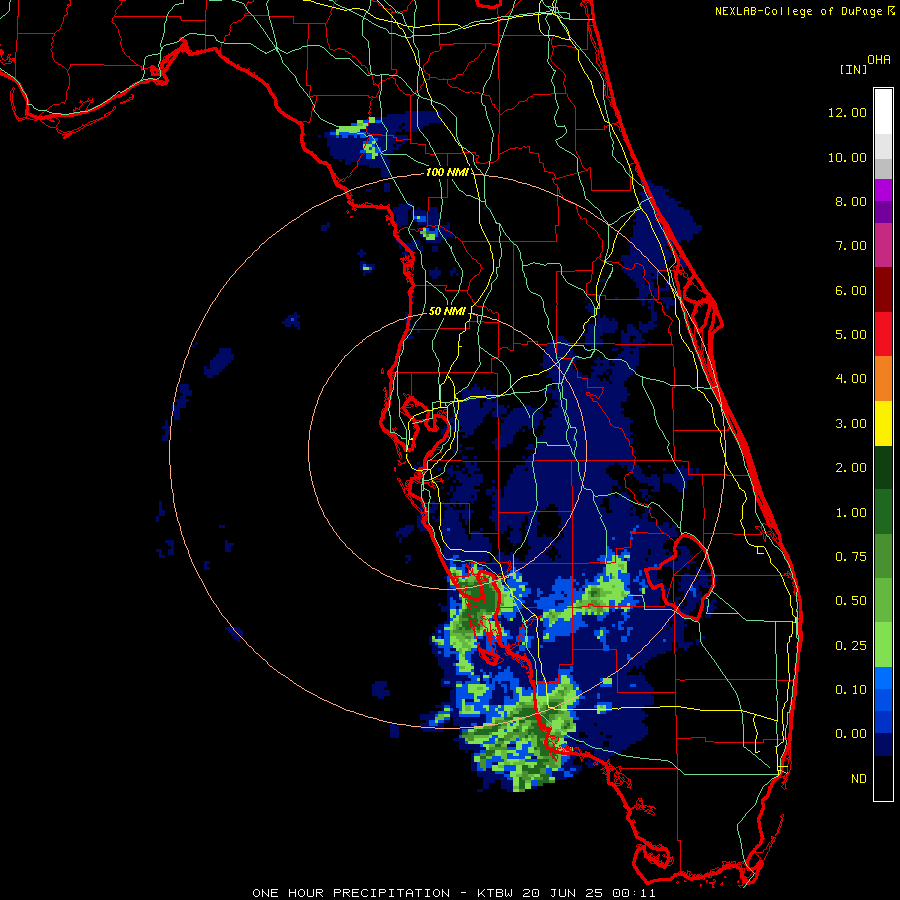Select the 3.00 legend value
This screenshot has height=900, width=900.
(851, 424)
